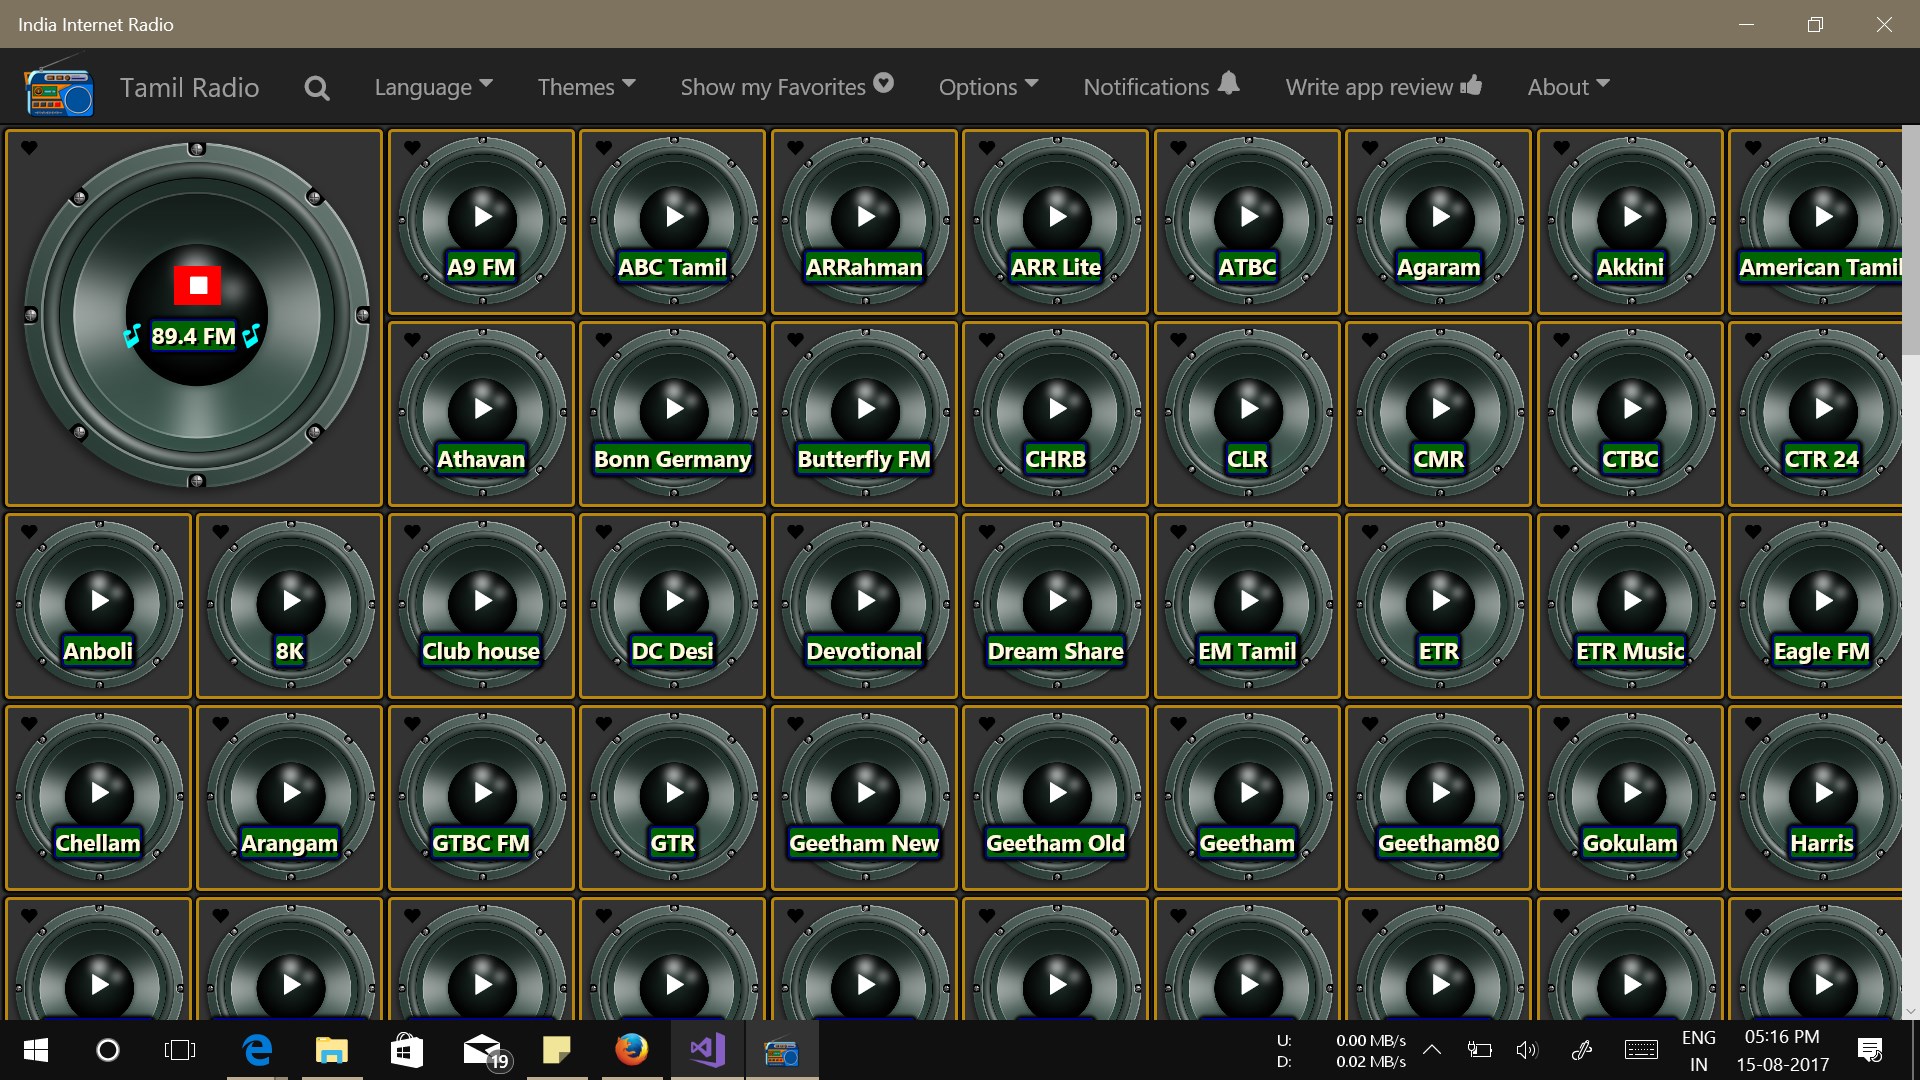Expand the Options dropdown
This screenshot has height=1080, width=1920.
coord(988,87)
